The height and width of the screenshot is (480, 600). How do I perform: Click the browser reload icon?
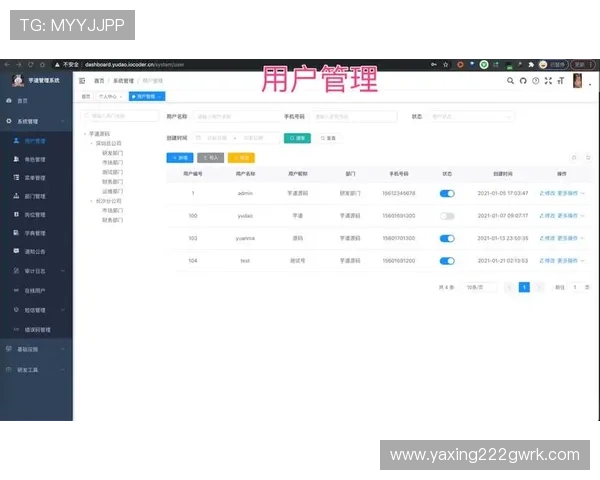pyautogui.click(x=31, y=65)
